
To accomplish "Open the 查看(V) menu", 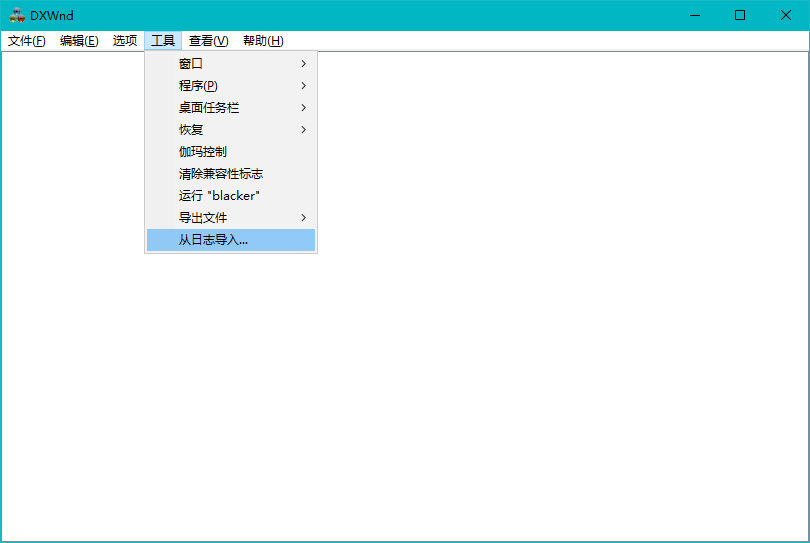I will (x=208, y=41).
